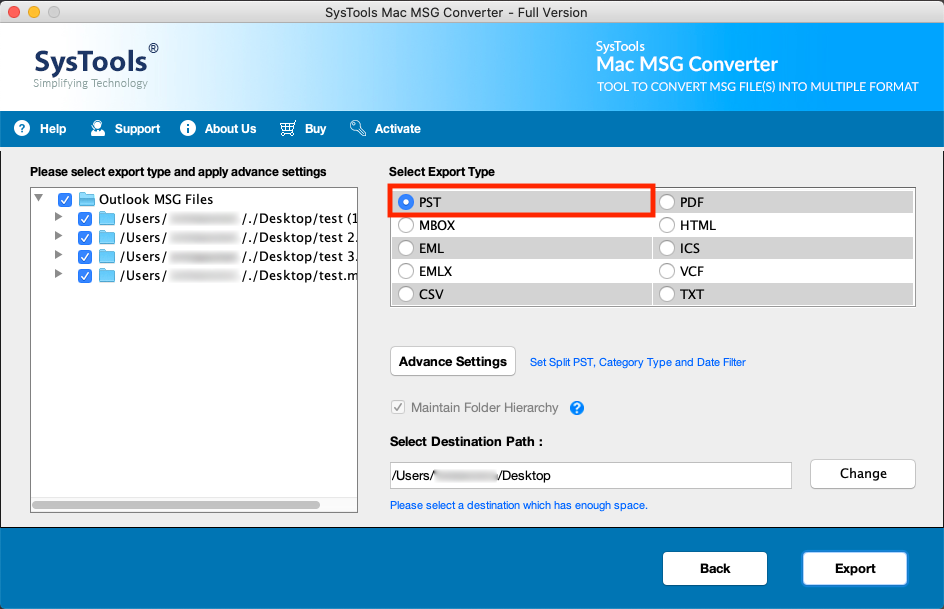Select the EMLX export type

tap(406, 271)
